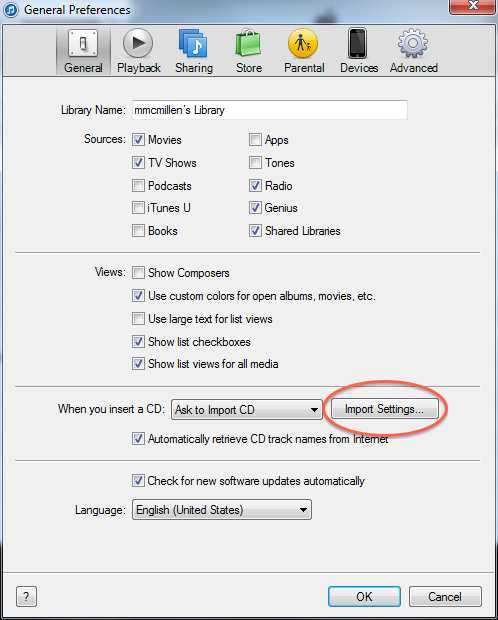Click the question mark help button
498x620 pixels.
27,596
